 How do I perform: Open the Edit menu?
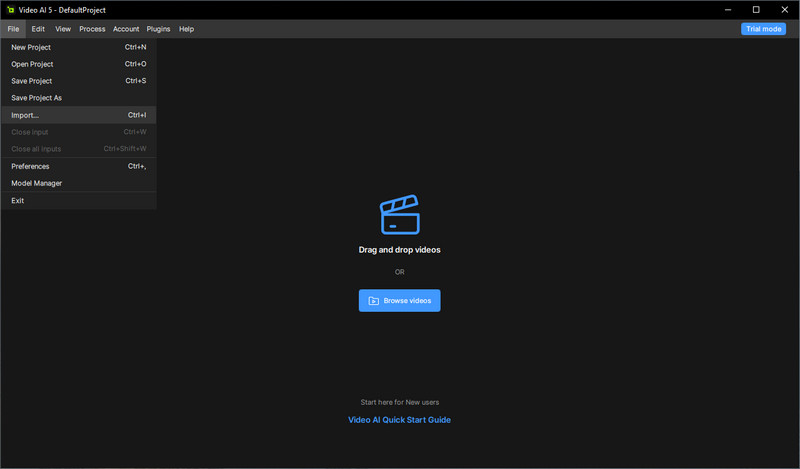click(38, 29)
